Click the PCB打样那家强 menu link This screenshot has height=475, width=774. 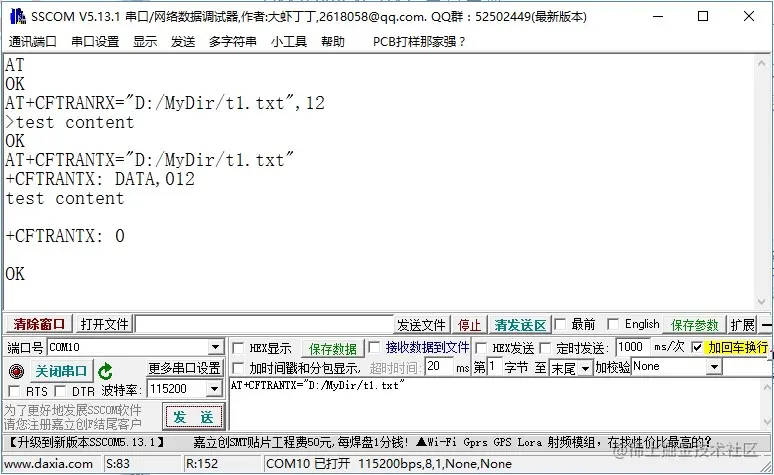click(419, 41)
